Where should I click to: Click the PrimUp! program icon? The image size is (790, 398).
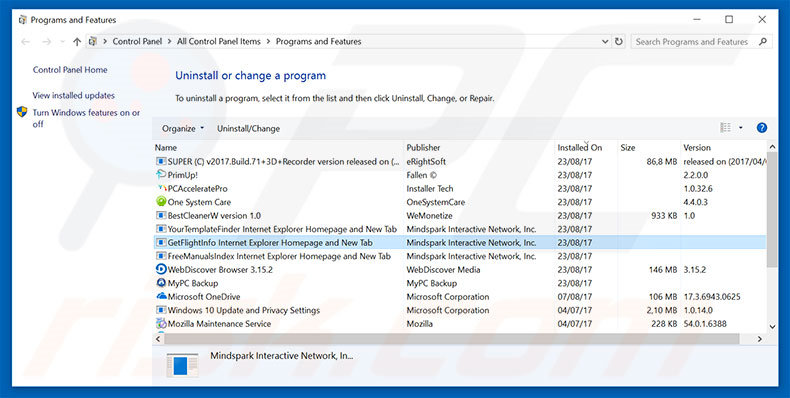point(161,175)
